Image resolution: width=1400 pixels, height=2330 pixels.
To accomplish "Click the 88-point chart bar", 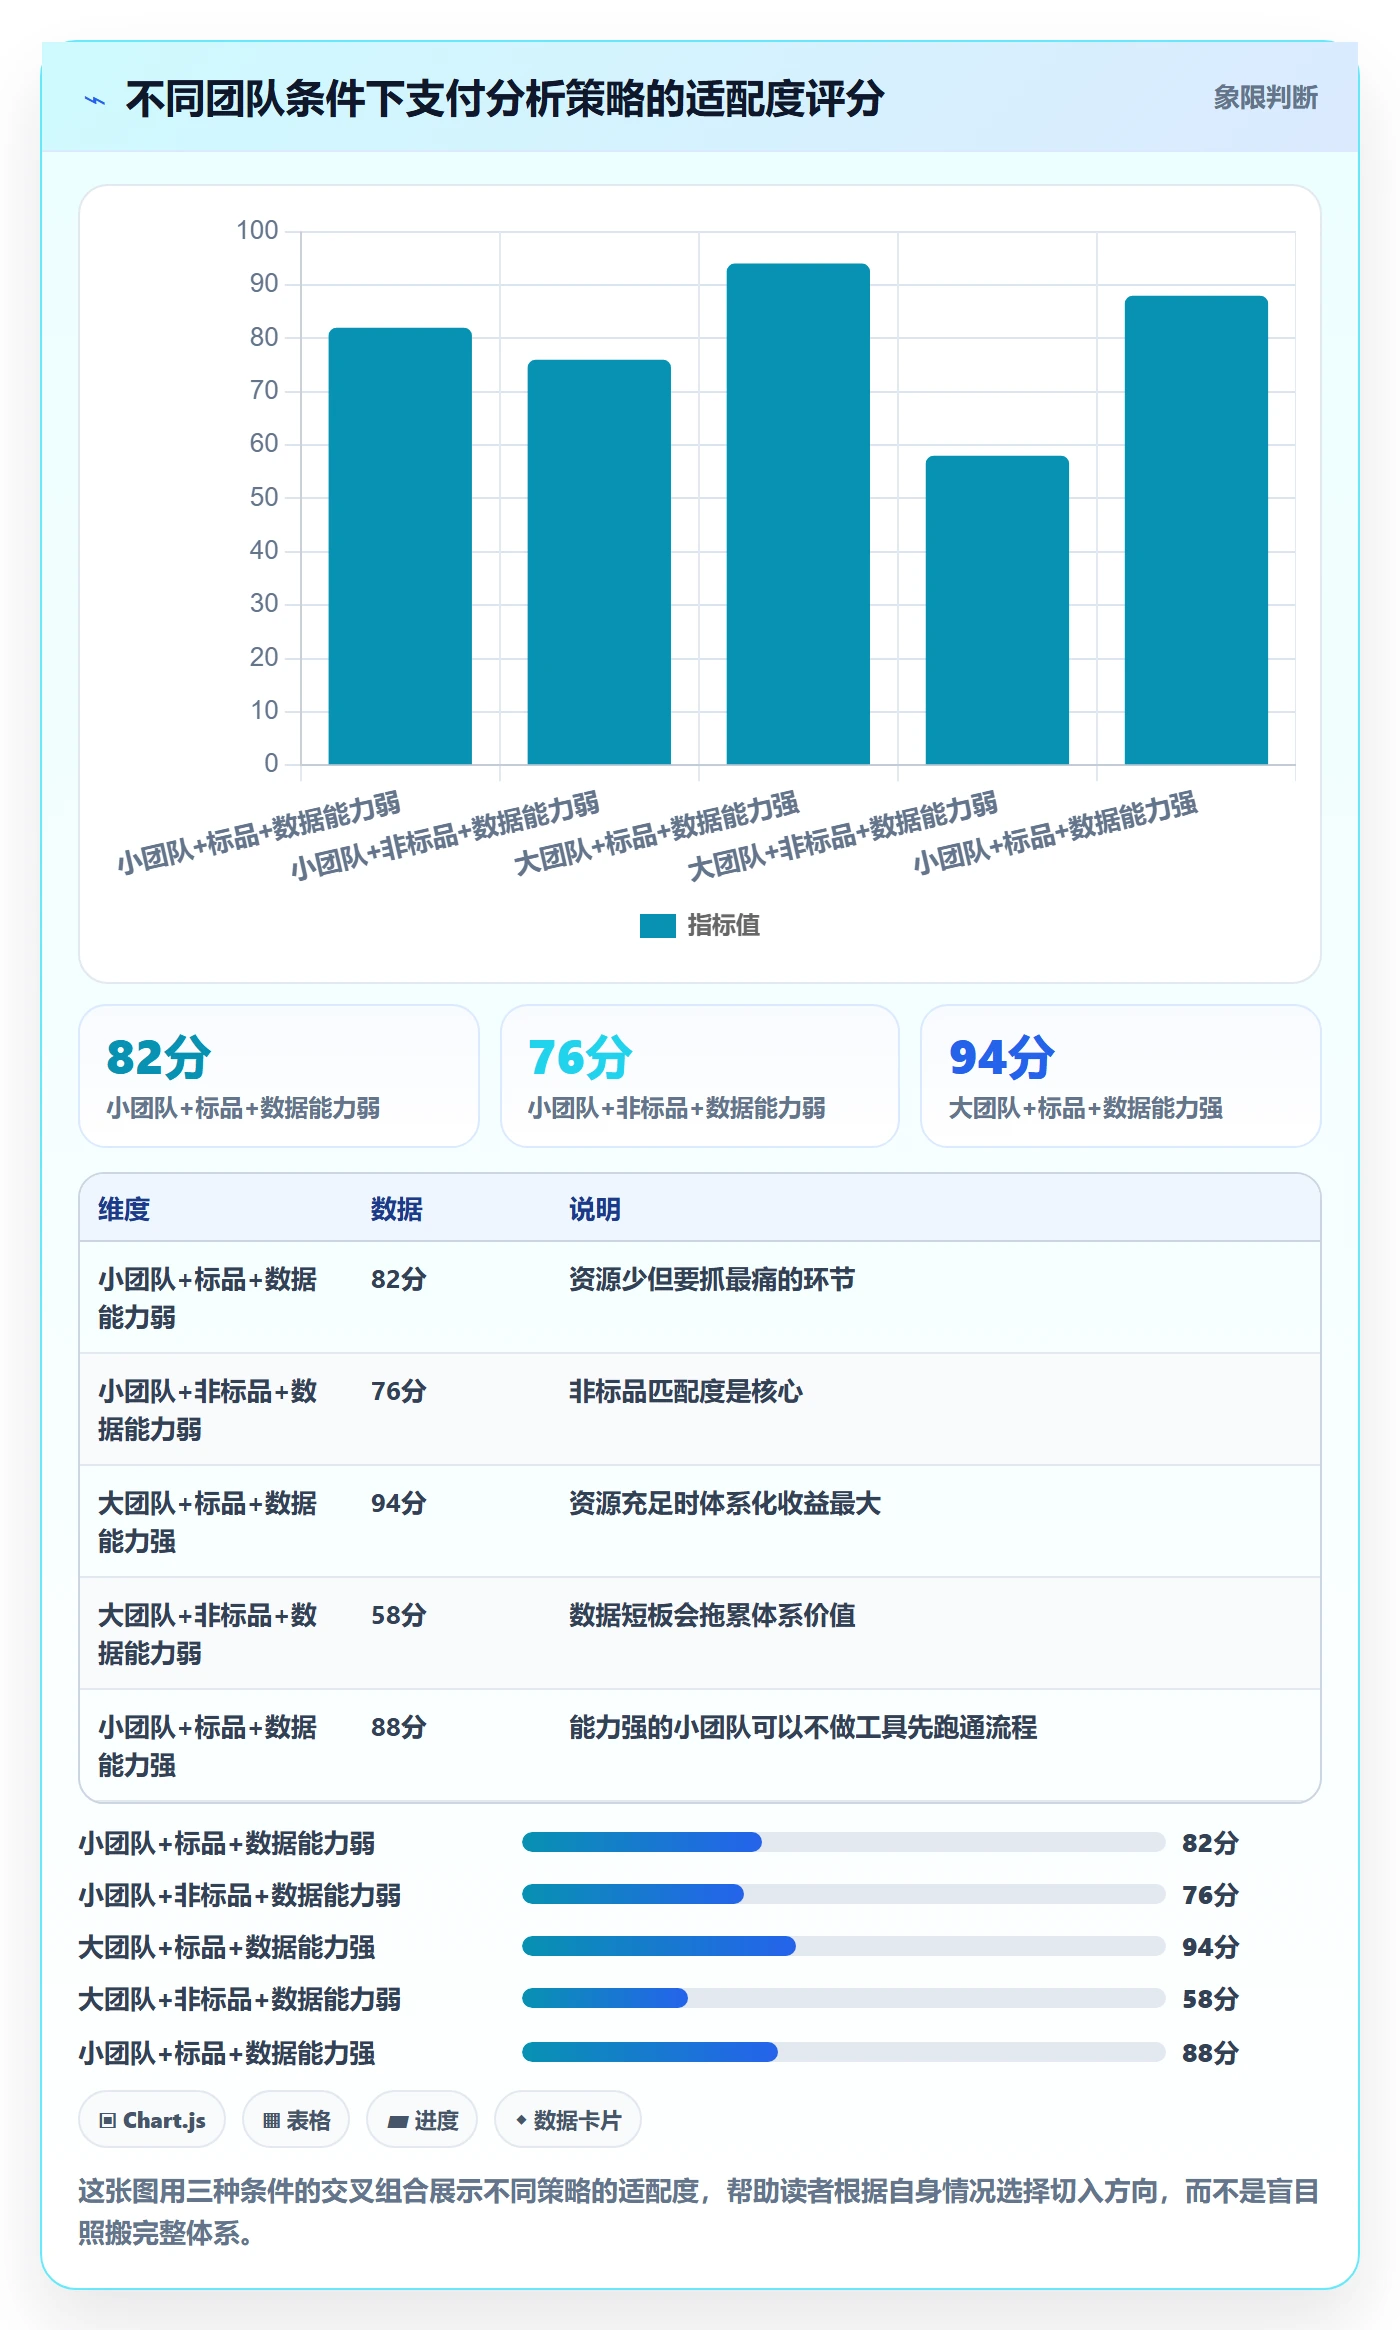I will pos(1196,530).
